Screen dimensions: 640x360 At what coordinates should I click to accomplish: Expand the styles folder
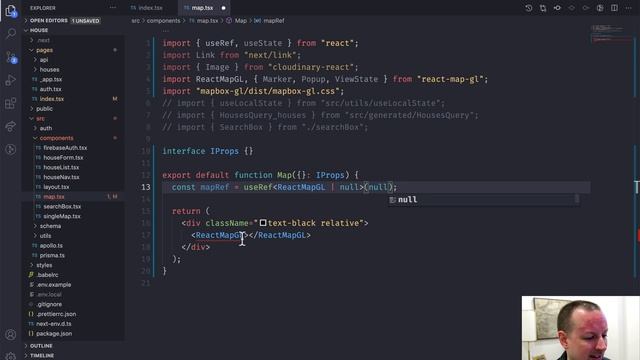tap(44, 265)
